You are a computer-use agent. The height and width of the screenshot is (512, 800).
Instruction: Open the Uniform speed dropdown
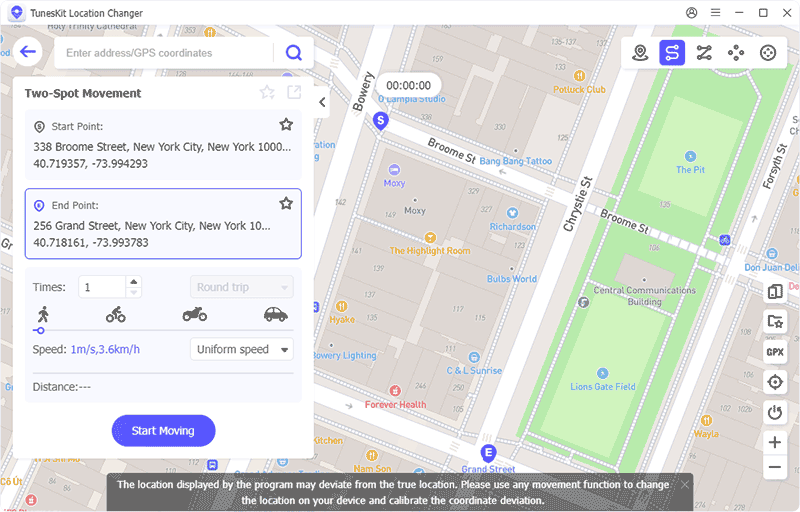[242, 349]
